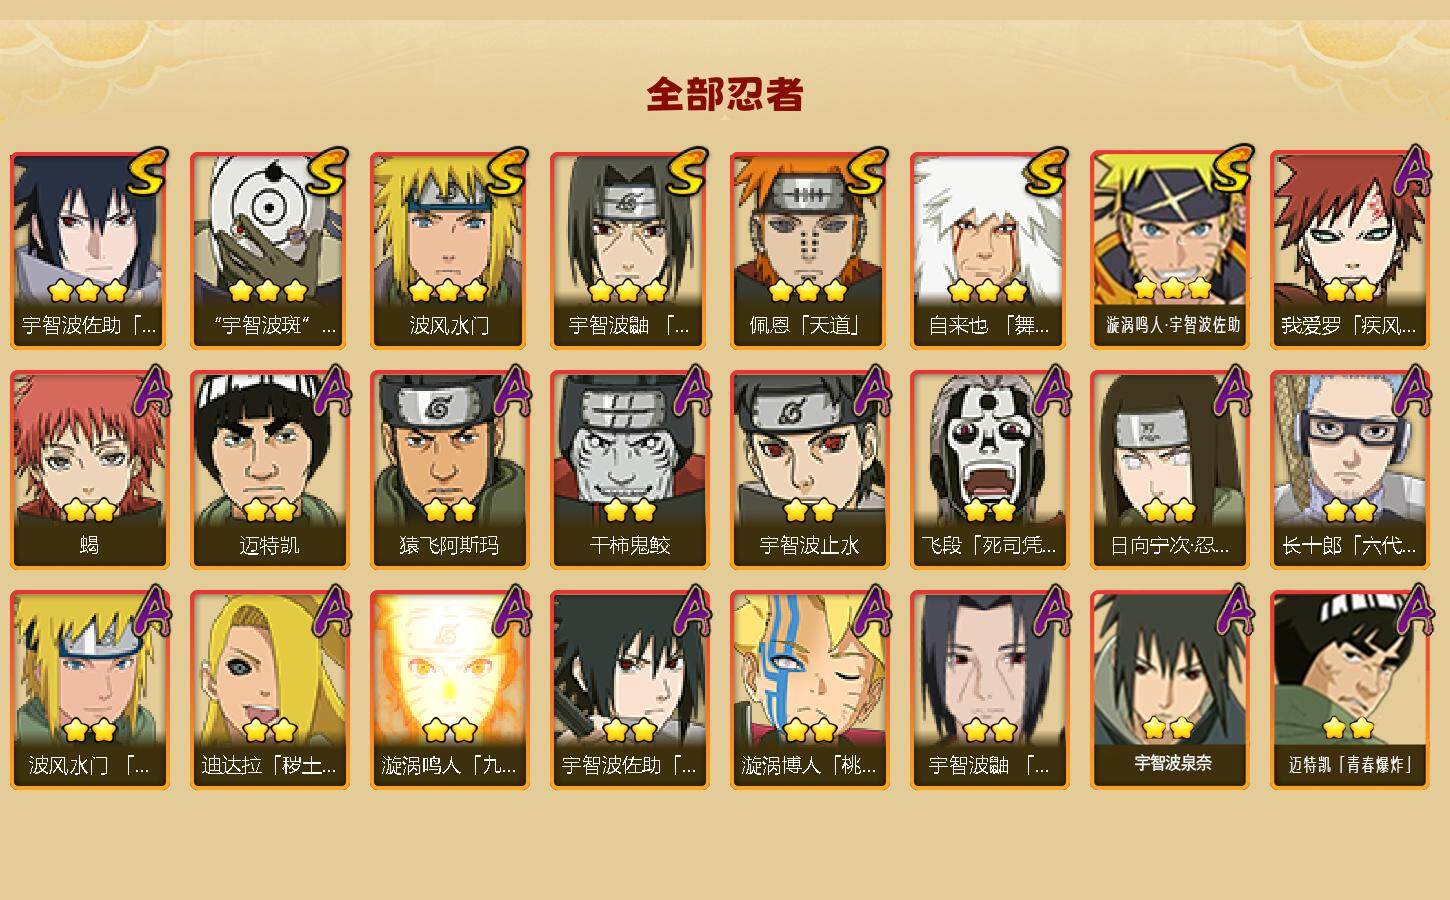Choose the 长十郎「六代」 ninja card

tap(1349, 470)
